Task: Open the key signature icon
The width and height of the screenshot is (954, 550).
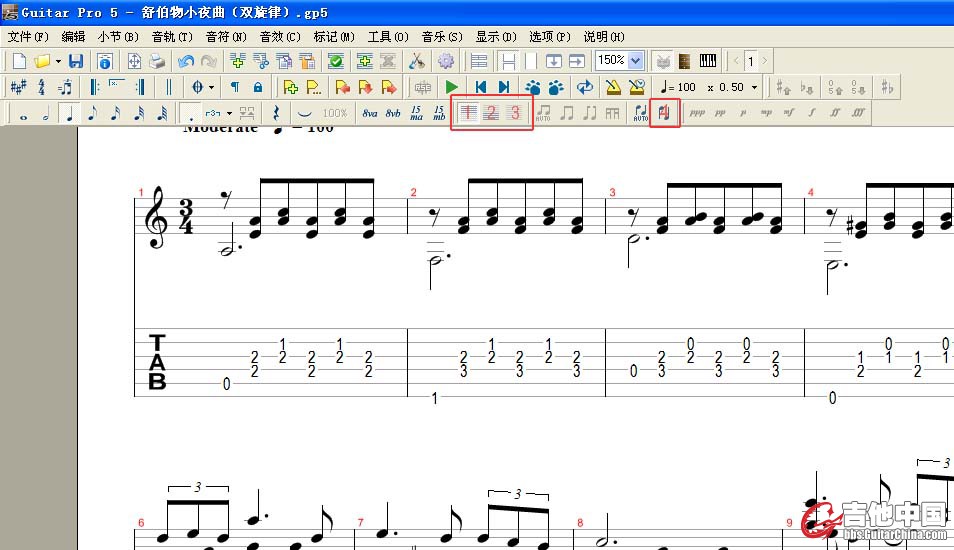Action: [18, 87]
